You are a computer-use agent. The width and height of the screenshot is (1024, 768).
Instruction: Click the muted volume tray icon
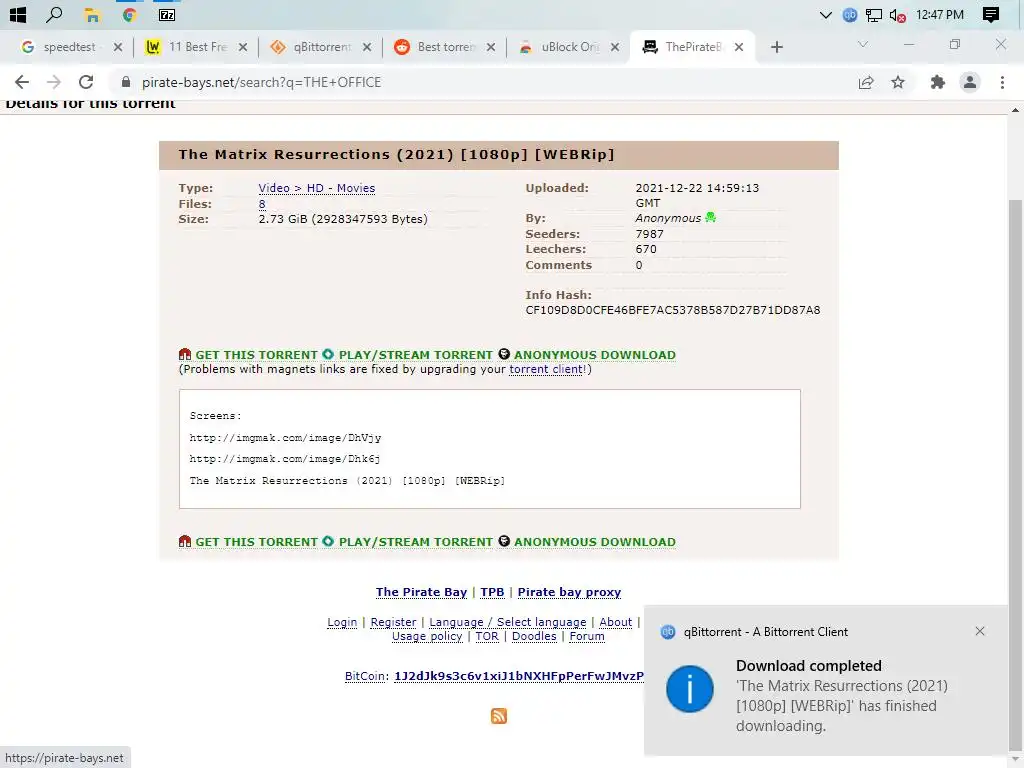897,16
